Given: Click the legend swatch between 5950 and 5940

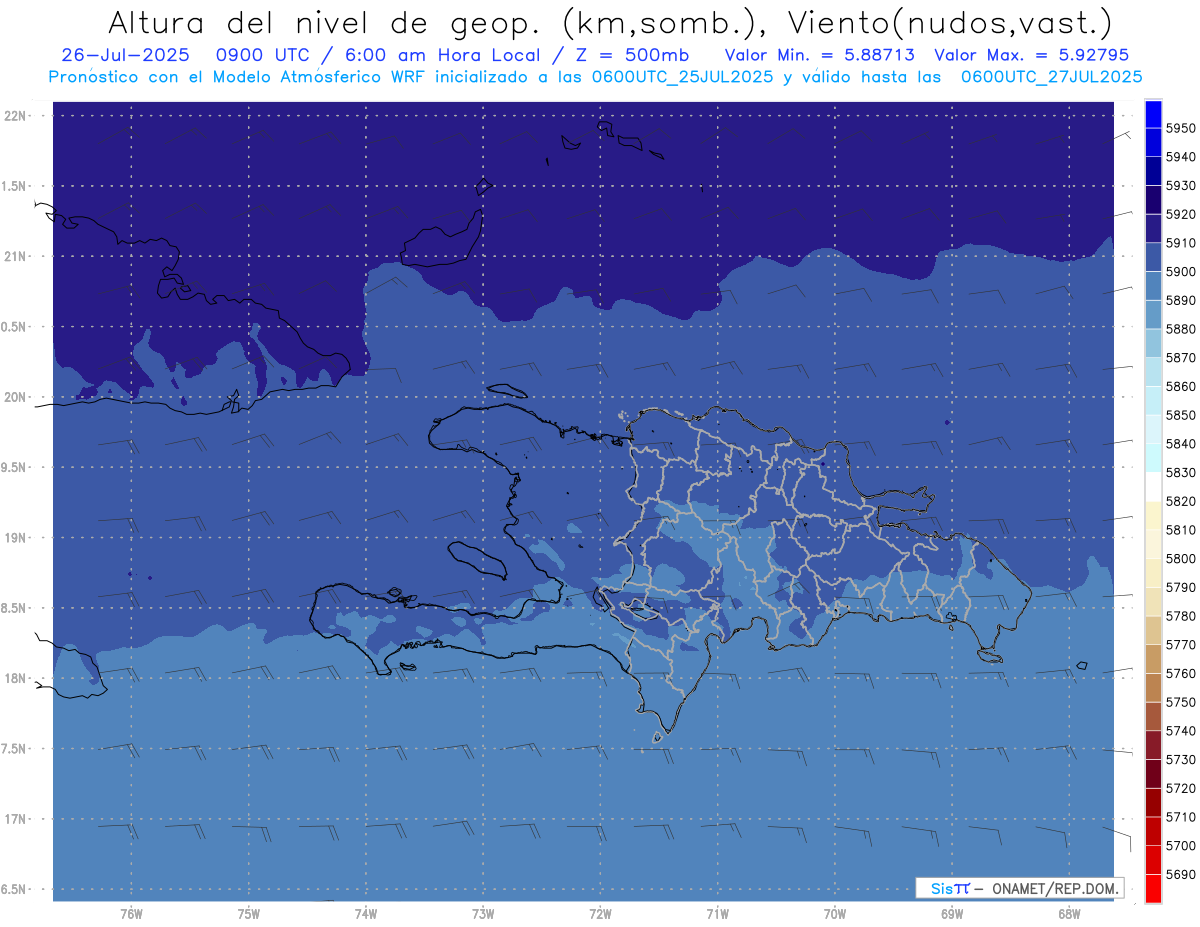Looking at the screenshot, I should tap(1153, 143).
